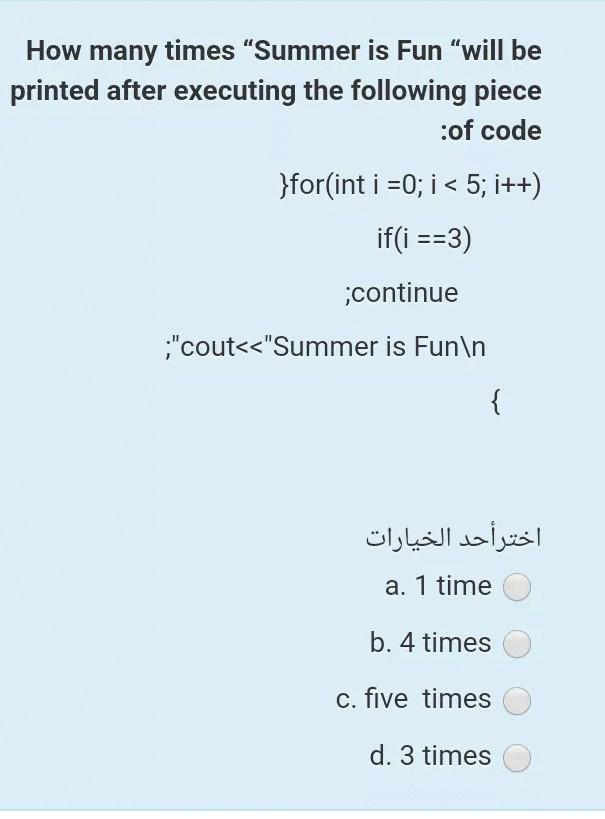Click the top of the question card
This screenshot has width=605, height=819.
click(300, 15)
